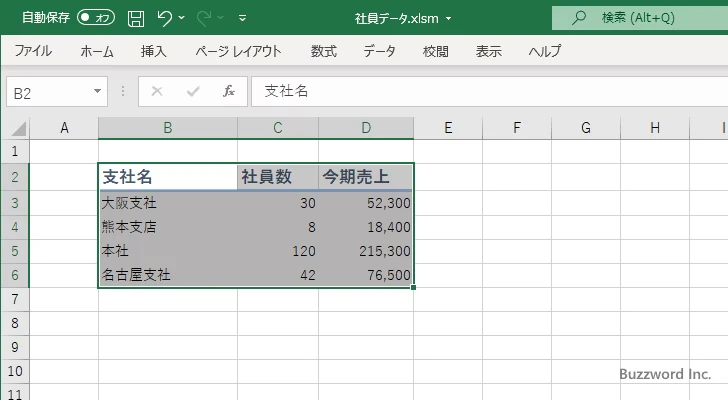Click the formula bar showing 支社名
Image resolution: width=728 pixels, height=400 pixels.
coord(490,91)
